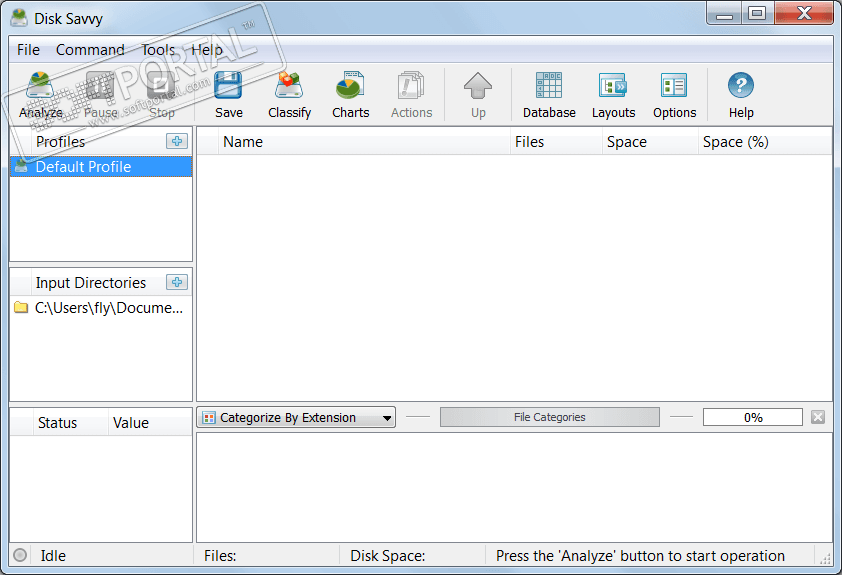Open the Help menu
842x575 pixels.
click(207, 50)
